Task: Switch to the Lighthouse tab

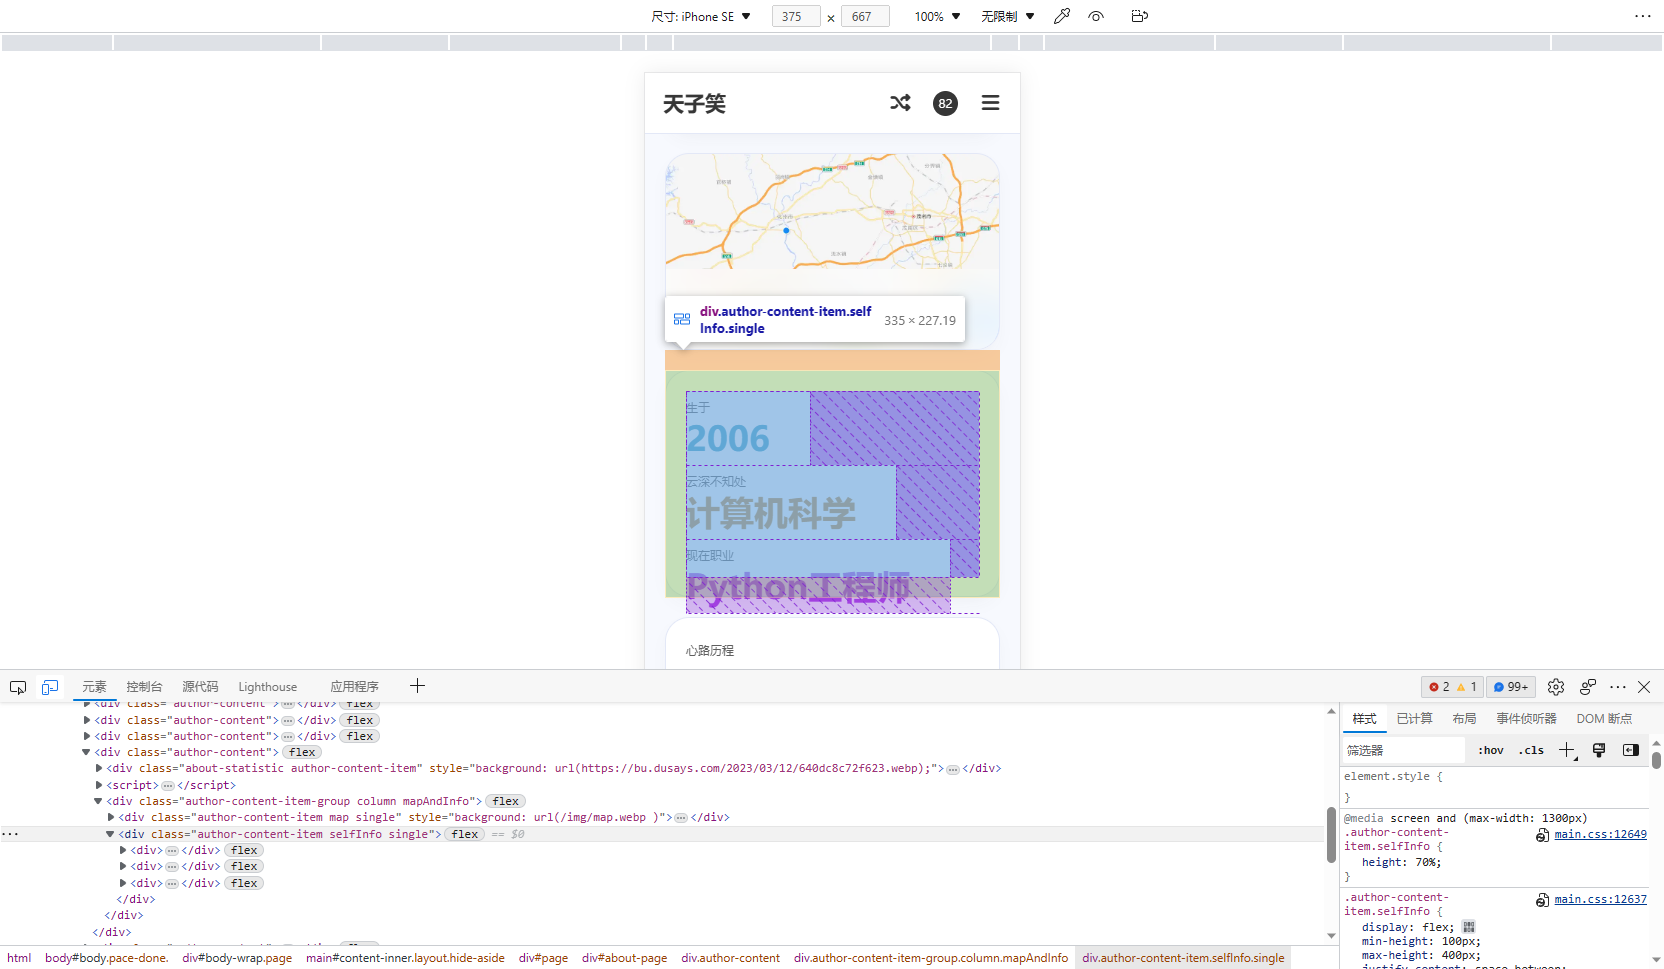Action: click(x=267, y=687)
